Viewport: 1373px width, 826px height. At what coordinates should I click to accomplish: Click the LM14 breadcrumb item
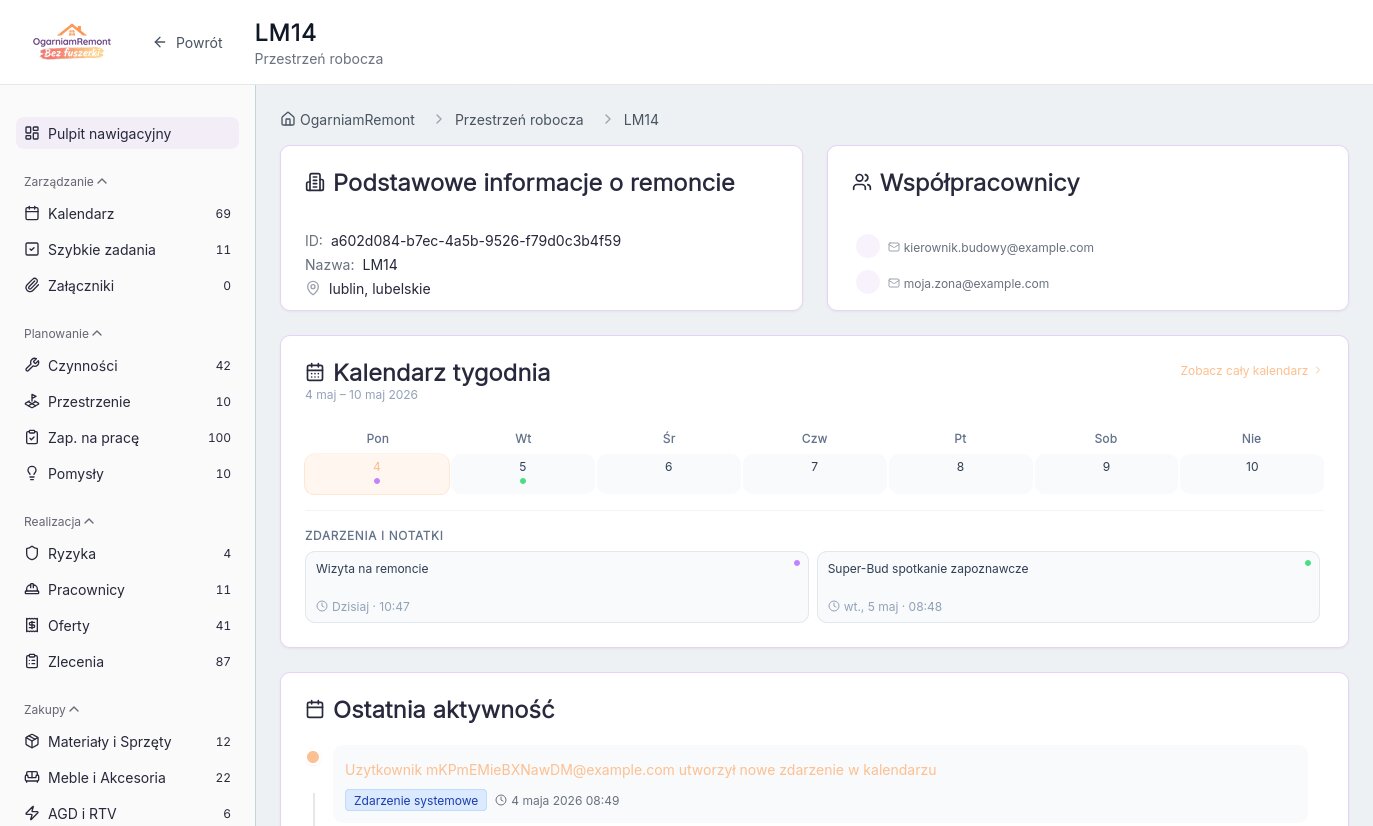tap(641, 119)
